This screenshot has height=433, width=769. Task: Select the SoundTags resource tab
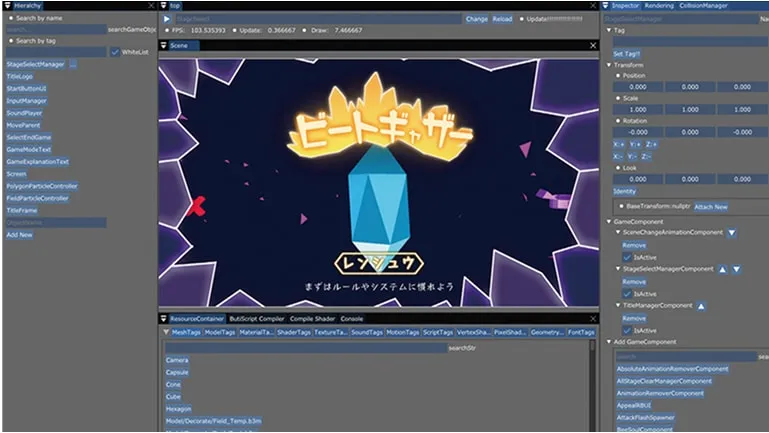click(x=366, y=332)
